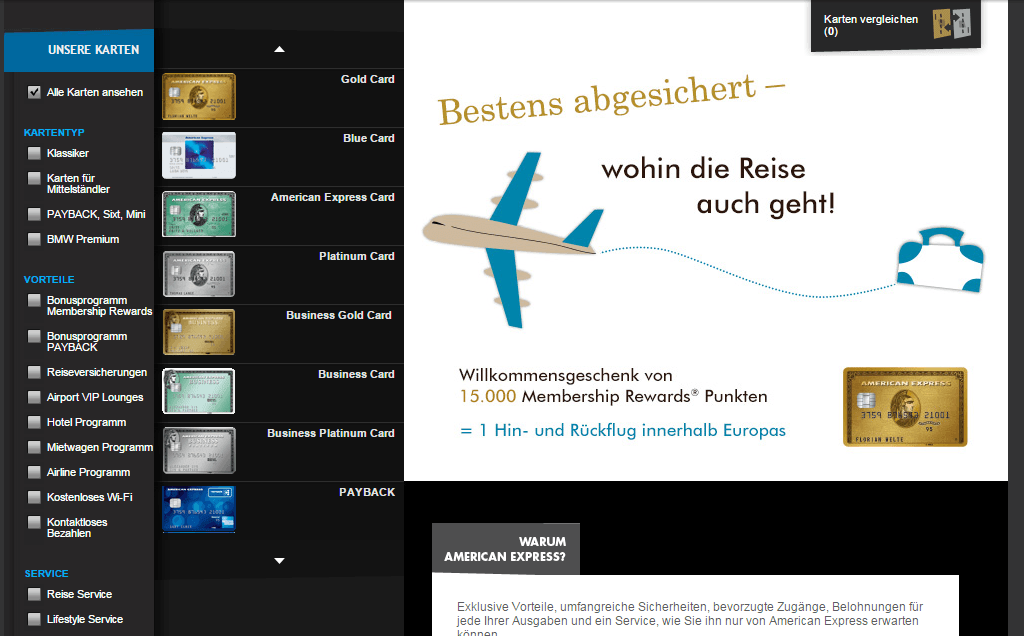Click the Hin- und Rückflug innerhalb Europas text

click(623, 431)
